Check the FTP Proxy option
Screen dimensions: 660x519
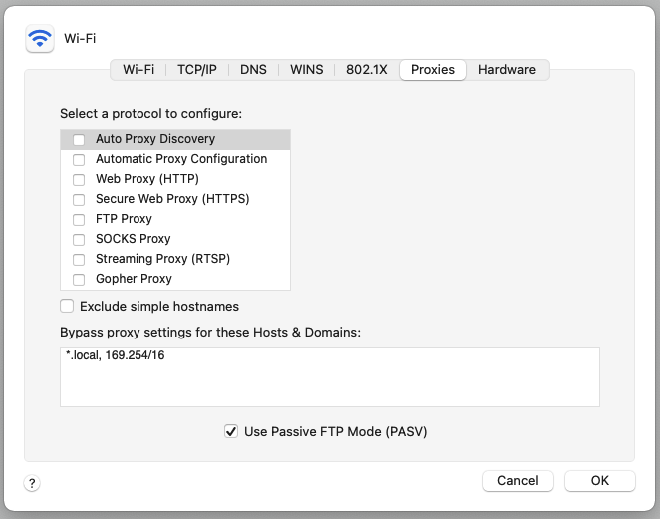pos(79,220)
